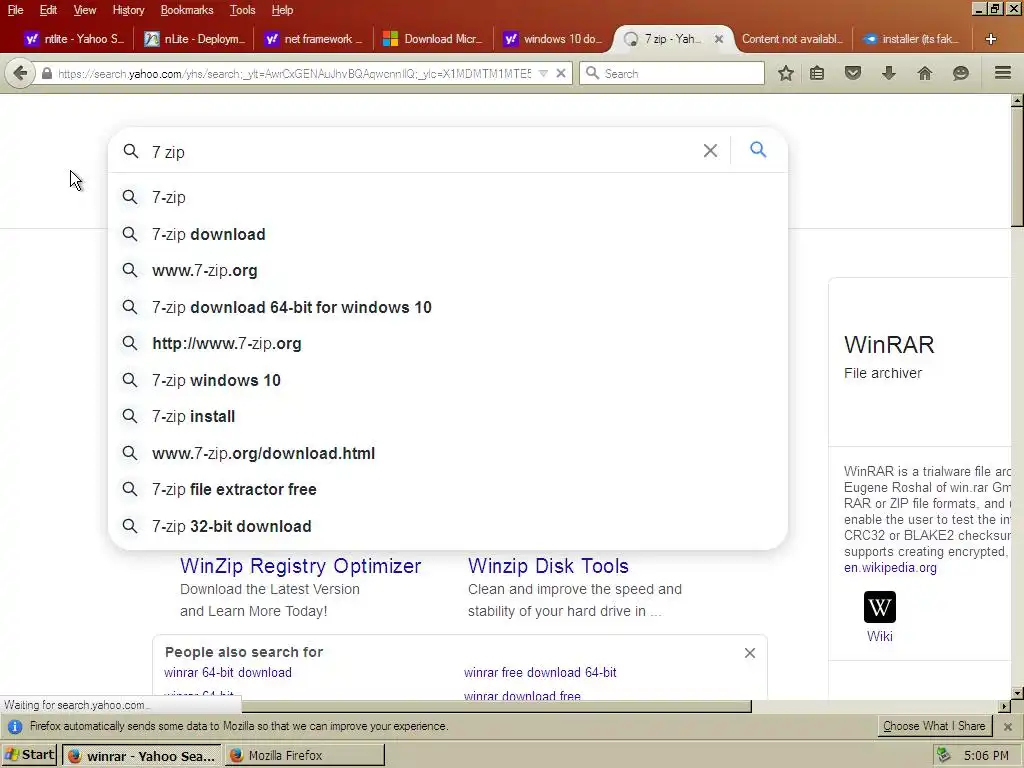Select '7-zip install' suggestion
The width and height of the screenshot is (1024, 768).
pos(448,417)
